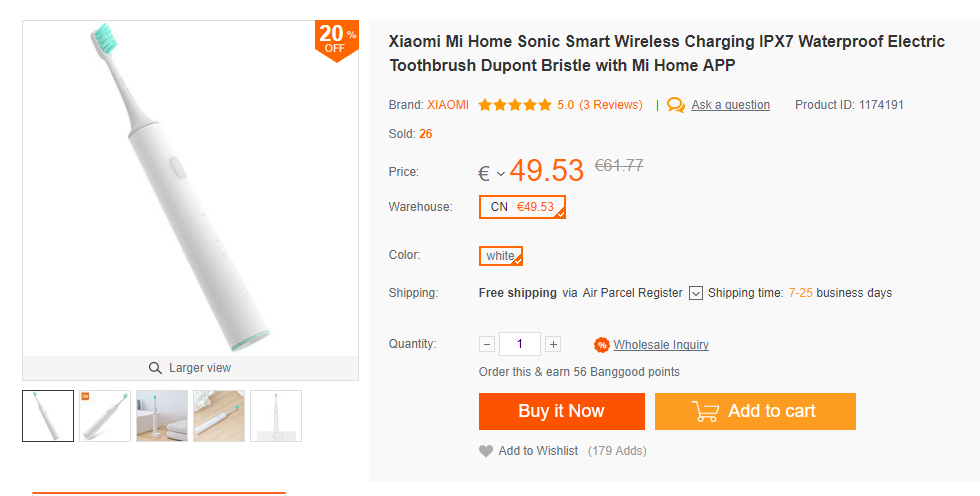Click the Ask a question chat icon
980x496 pixels.
pos(676,105)
